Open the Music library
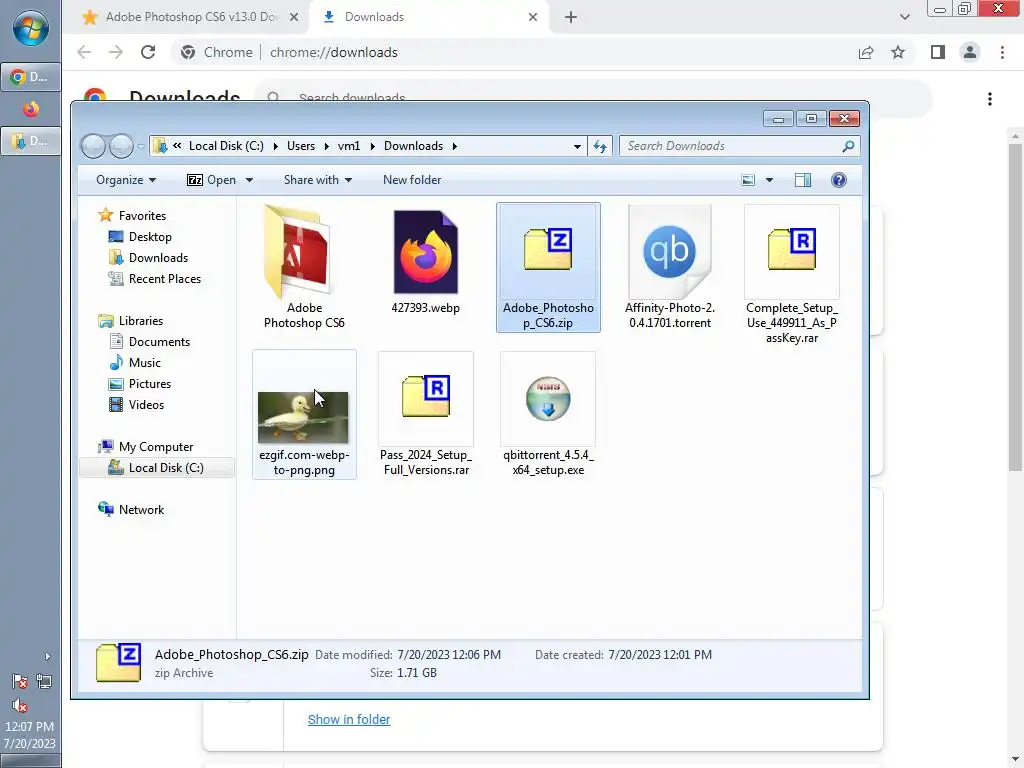 pyautogui.click(x=144, y=362)
